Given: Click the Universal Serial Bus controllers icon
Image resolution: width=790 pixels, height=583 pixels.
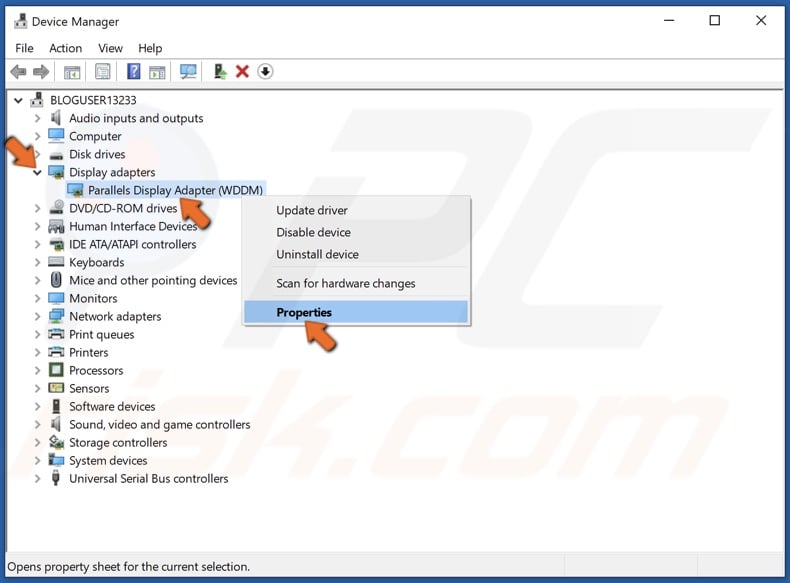Looking at the screenshot, I should click(56, 478).
